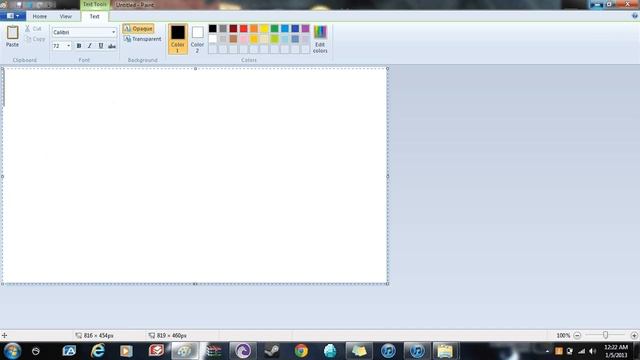Open the Edit colors dialog
This screenshot has width=640, height=360.
click(320, 39)
